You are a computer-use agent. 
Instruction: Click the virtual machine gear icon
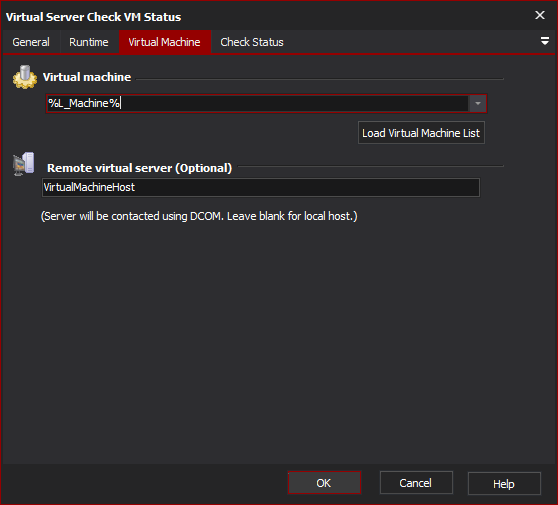click(25, 77)
